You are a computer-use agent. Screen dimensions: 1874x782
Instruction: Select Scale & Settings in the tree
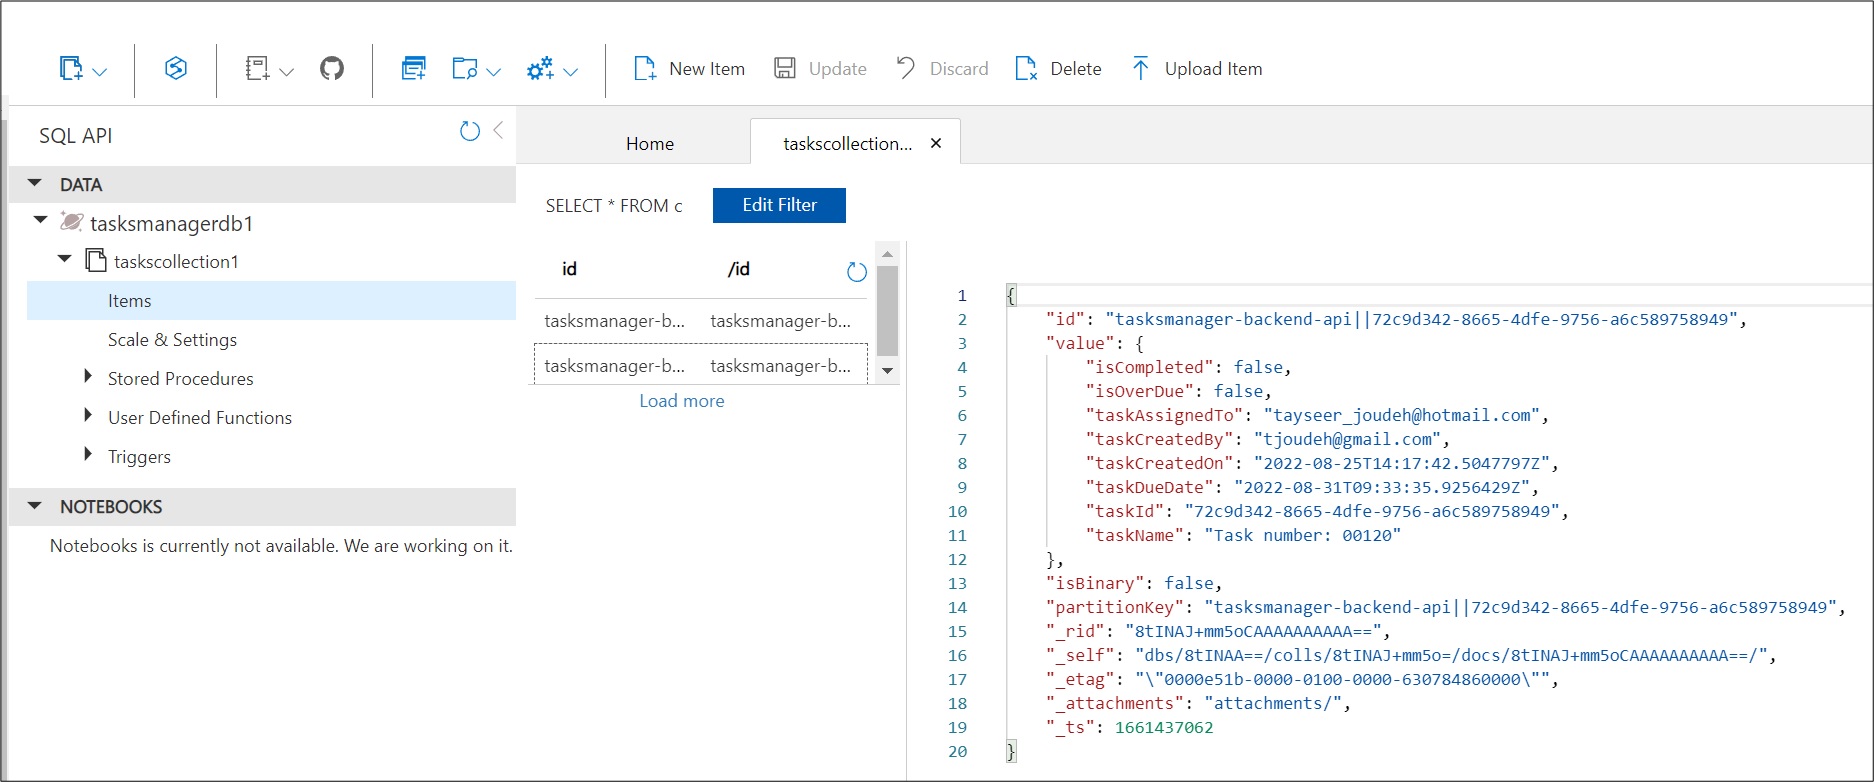click(172, 340)
